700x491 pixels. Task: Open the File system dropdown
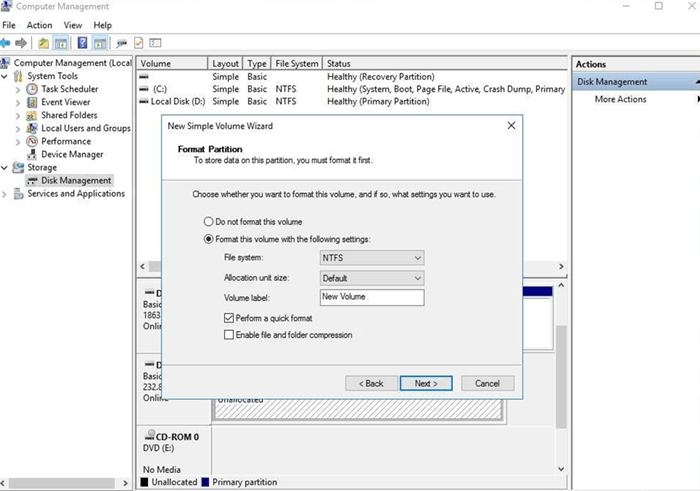372,258
